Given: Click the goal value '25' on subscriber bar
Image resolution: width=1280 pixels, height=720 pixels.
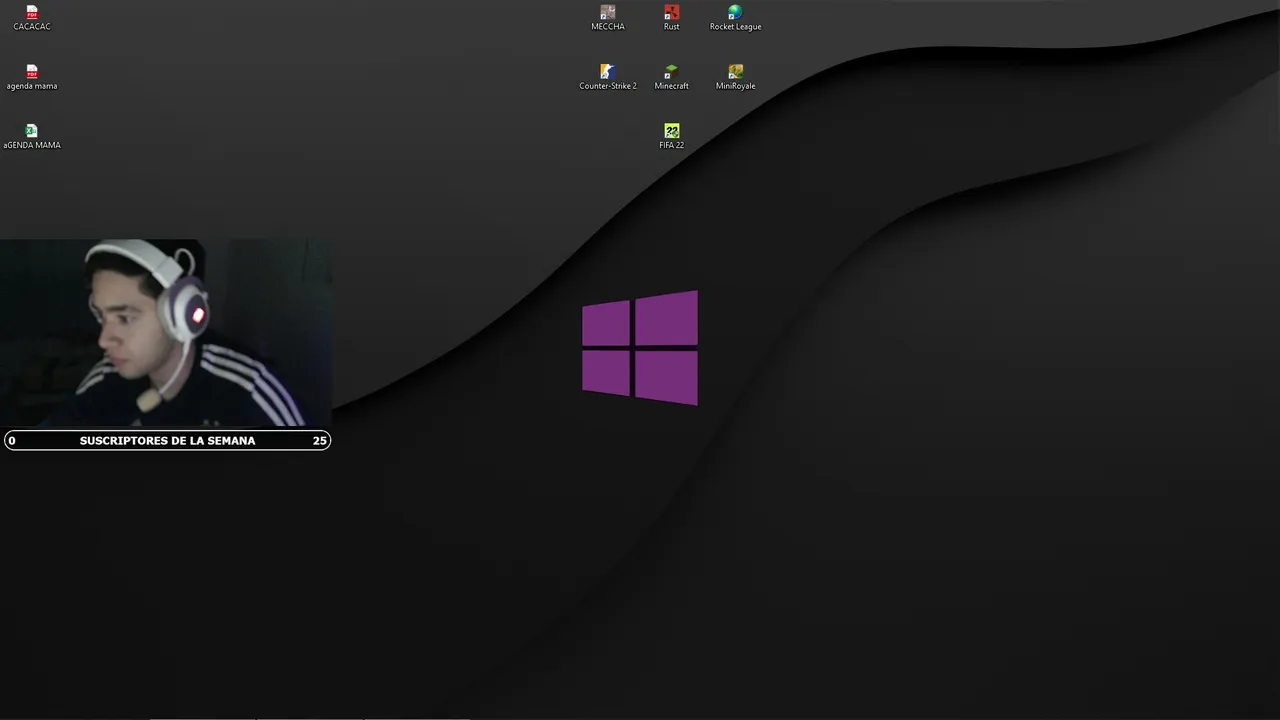Looking at the screenshot, I should click(320, 440).
